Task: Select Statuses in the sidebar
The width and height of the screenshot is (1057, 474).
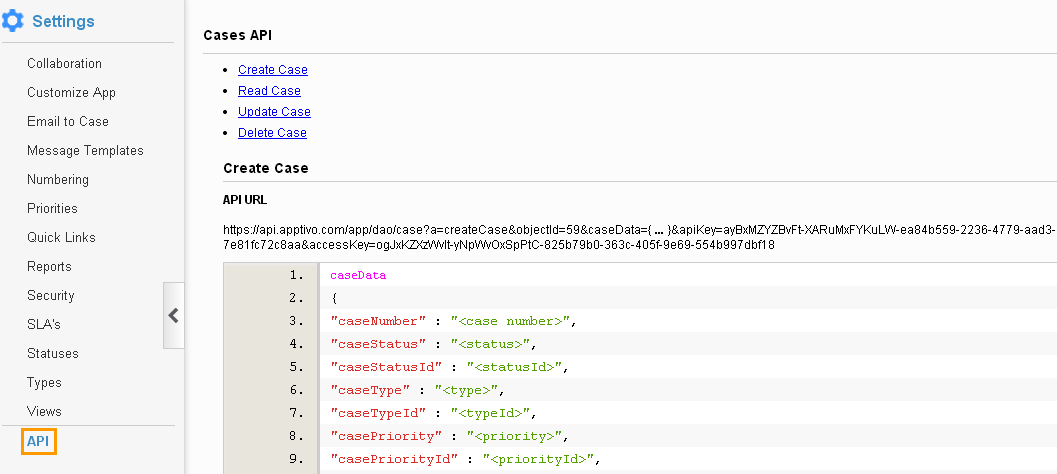Action: click(x=53, y=353)
